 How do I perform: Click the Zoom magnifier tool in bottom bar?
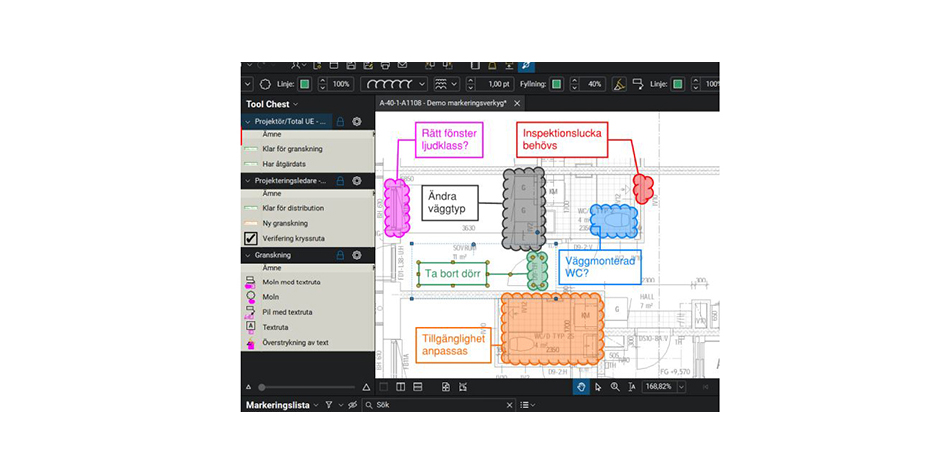point(615,387)
